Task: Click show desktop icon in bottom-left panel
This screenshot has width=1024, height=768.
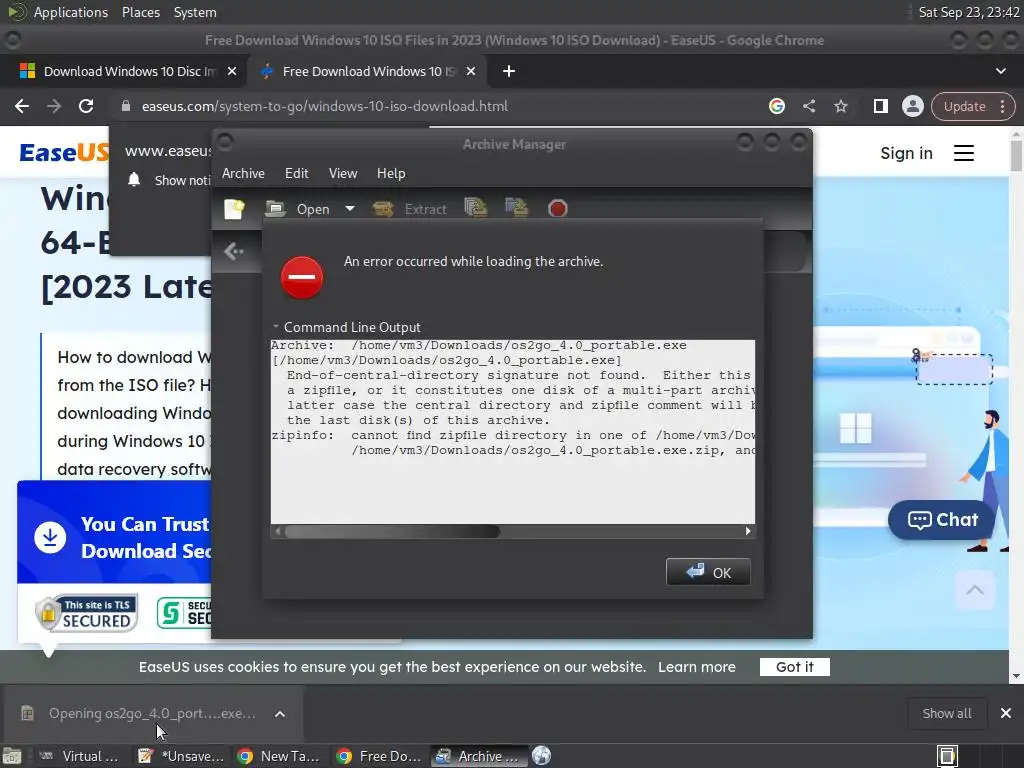Action: pyautogui.click(x=12, y=756)
